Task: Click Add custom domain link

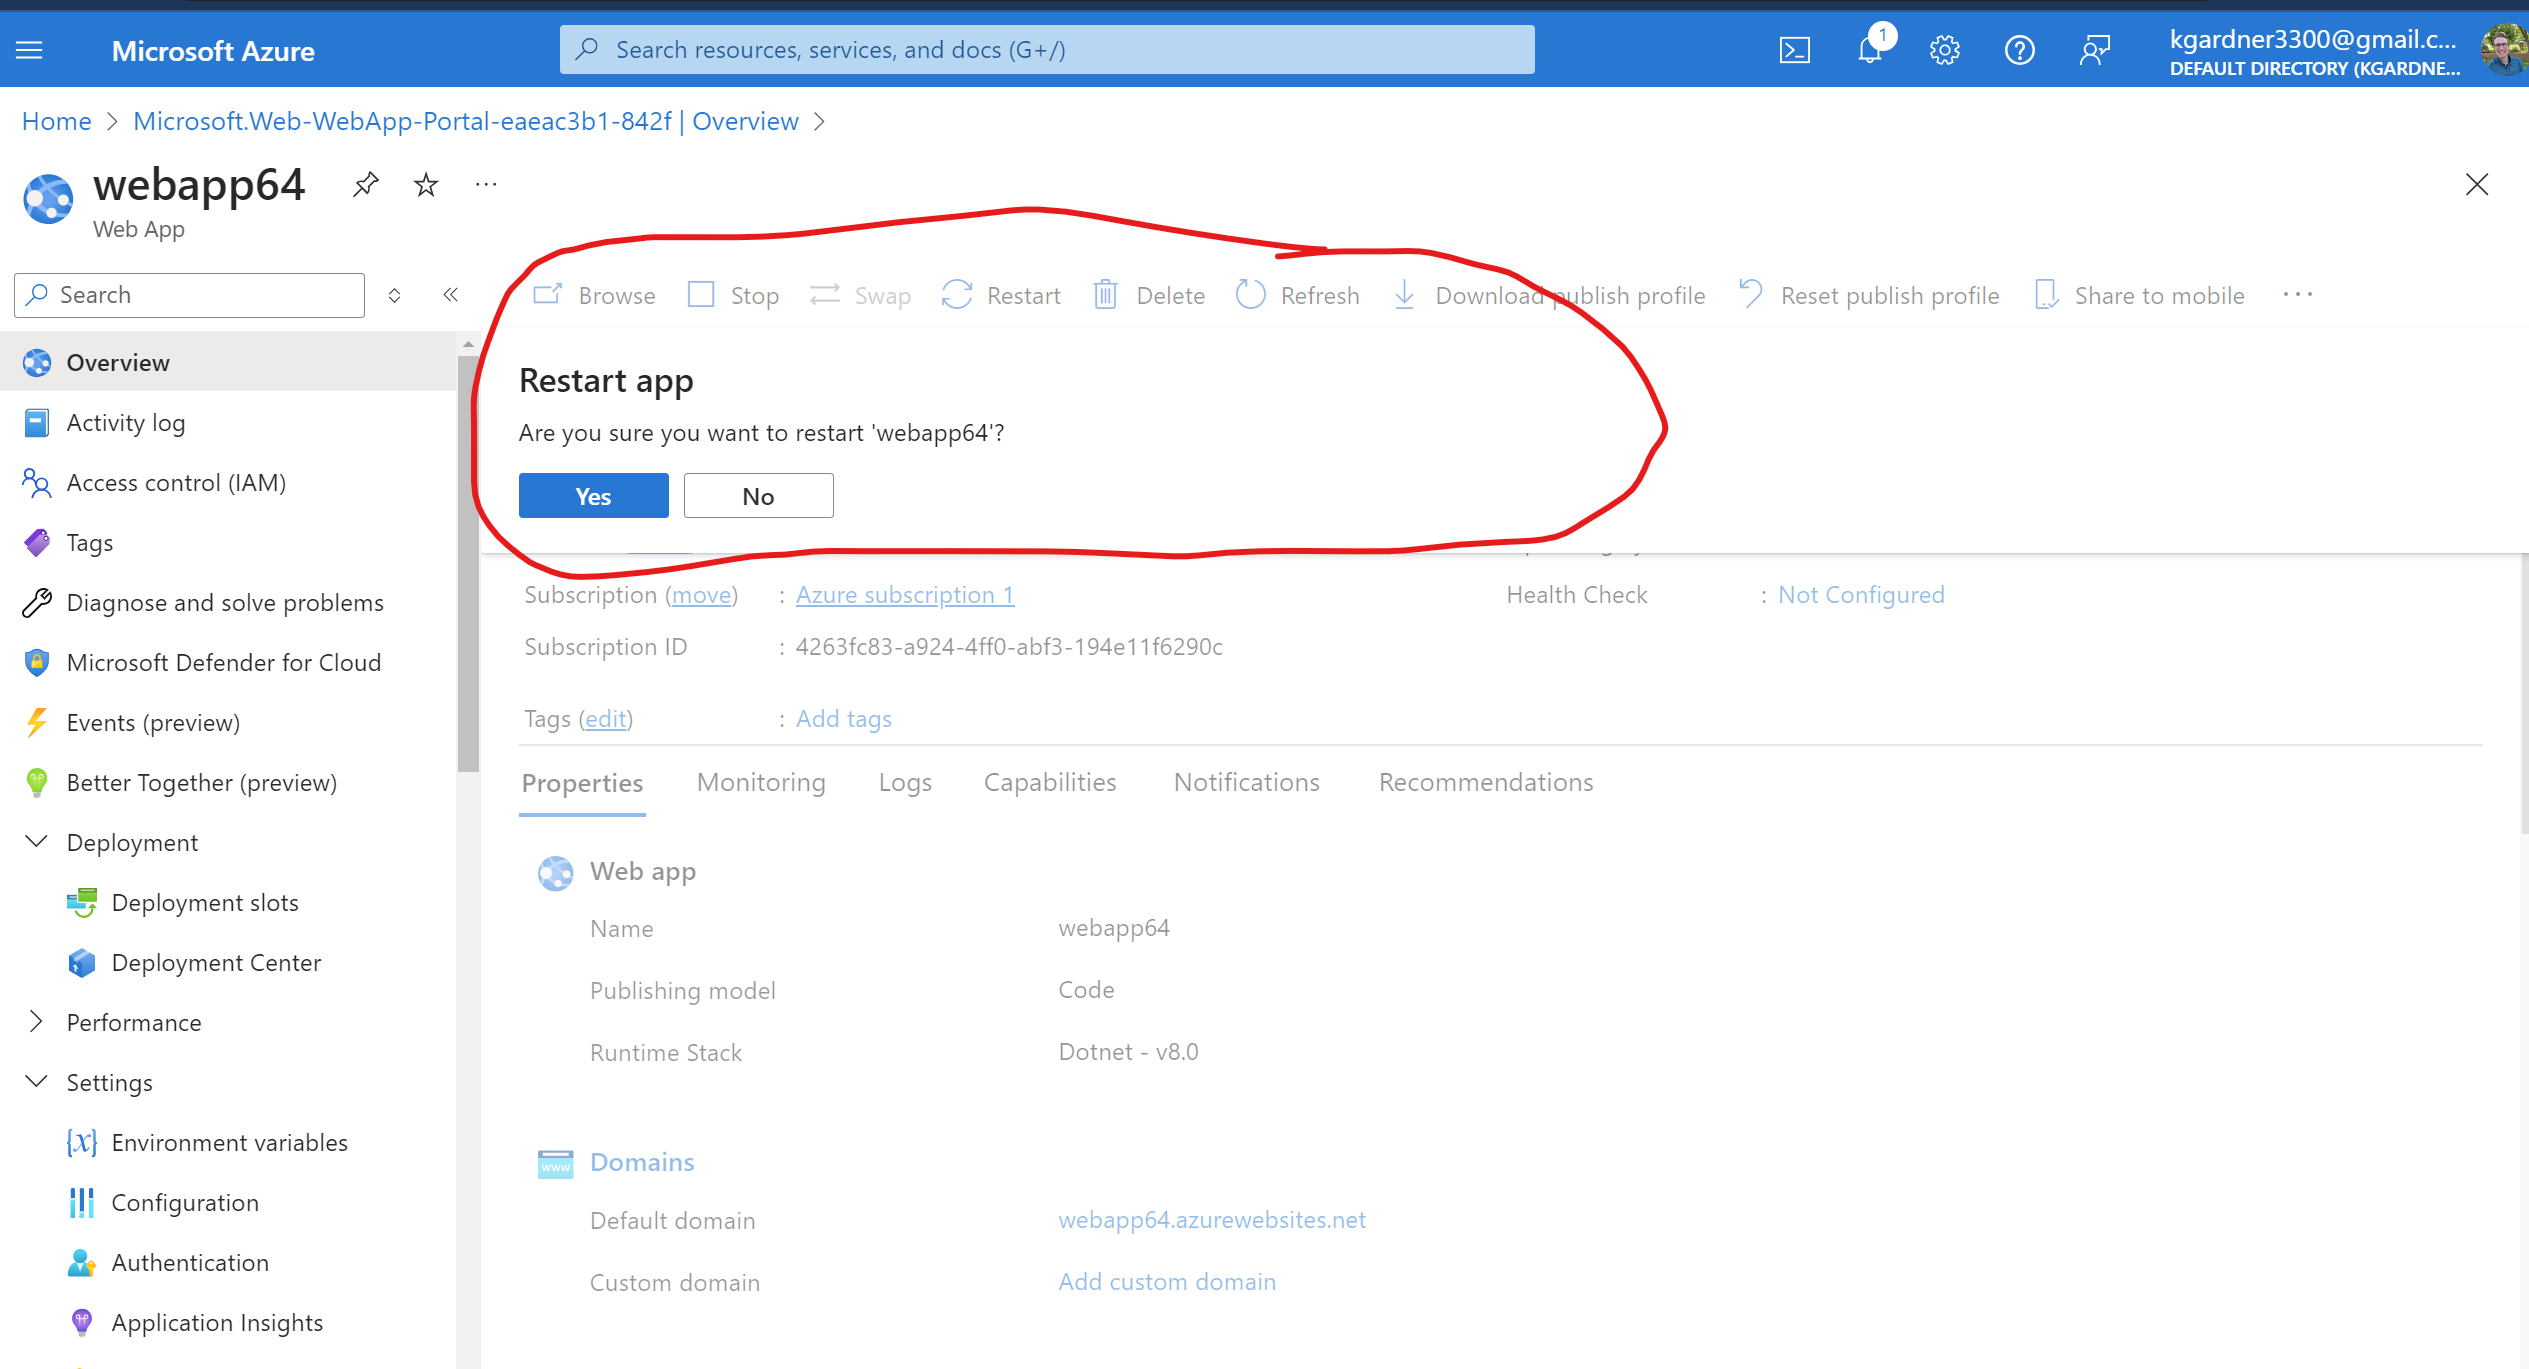Action: point(1167,1282)
